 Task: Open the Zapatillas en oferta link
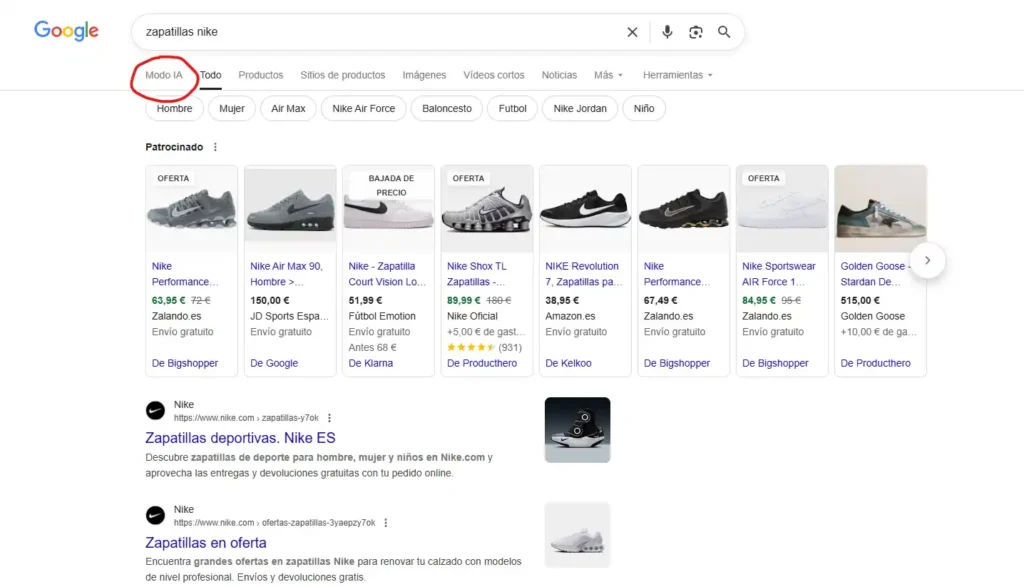[x=206, y=543]
